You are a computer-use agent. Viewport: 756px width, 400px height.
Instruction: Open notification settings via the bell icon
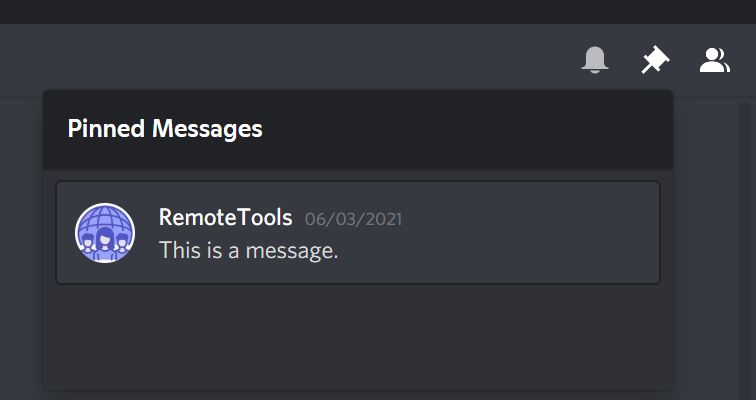coord(594,60)
